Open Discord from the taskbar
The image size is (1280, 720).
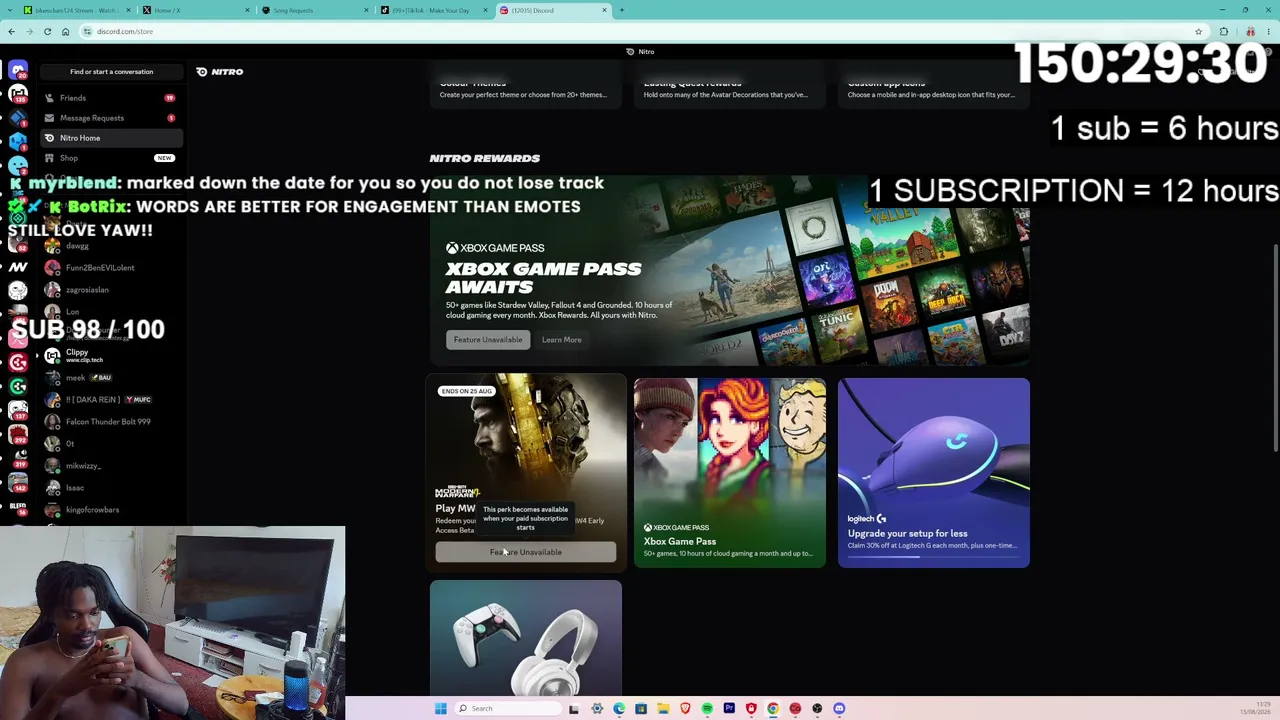(839, 709)
